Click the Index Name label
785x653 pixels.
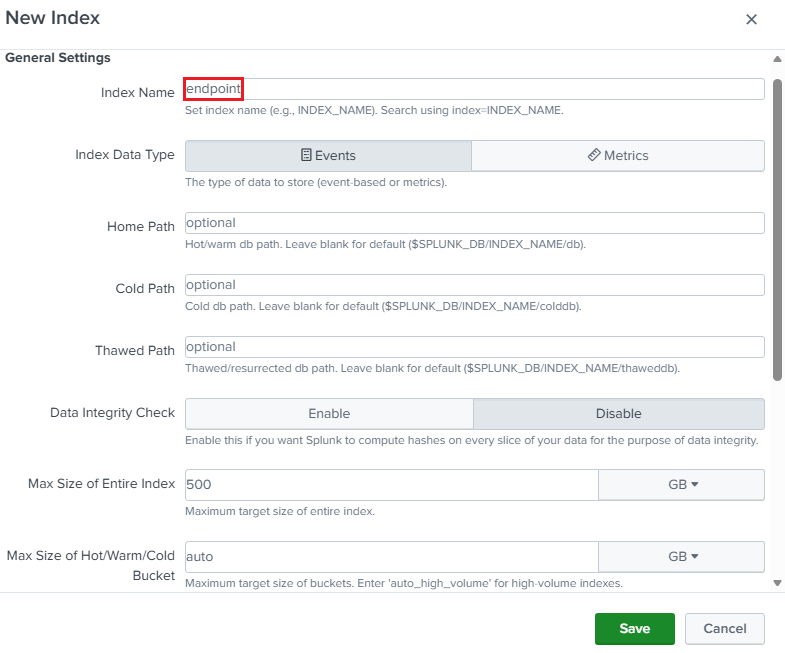138,93
